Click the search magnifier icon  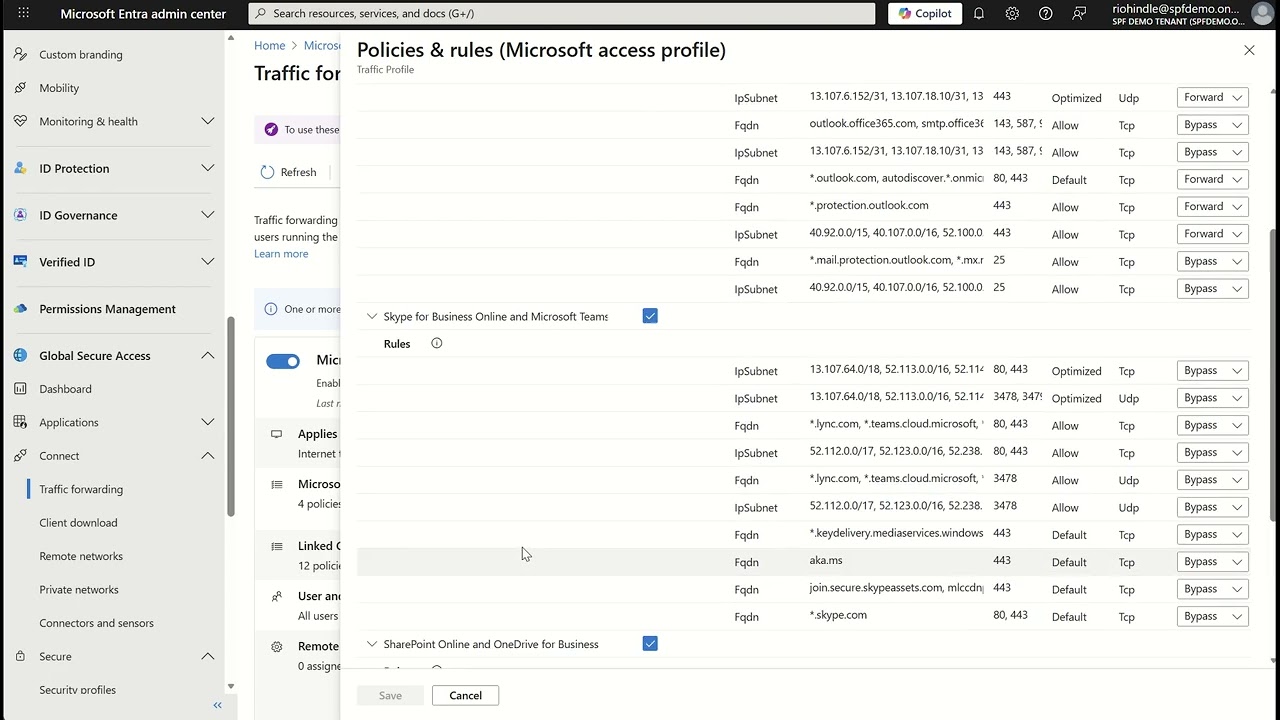tap(260, 14)
